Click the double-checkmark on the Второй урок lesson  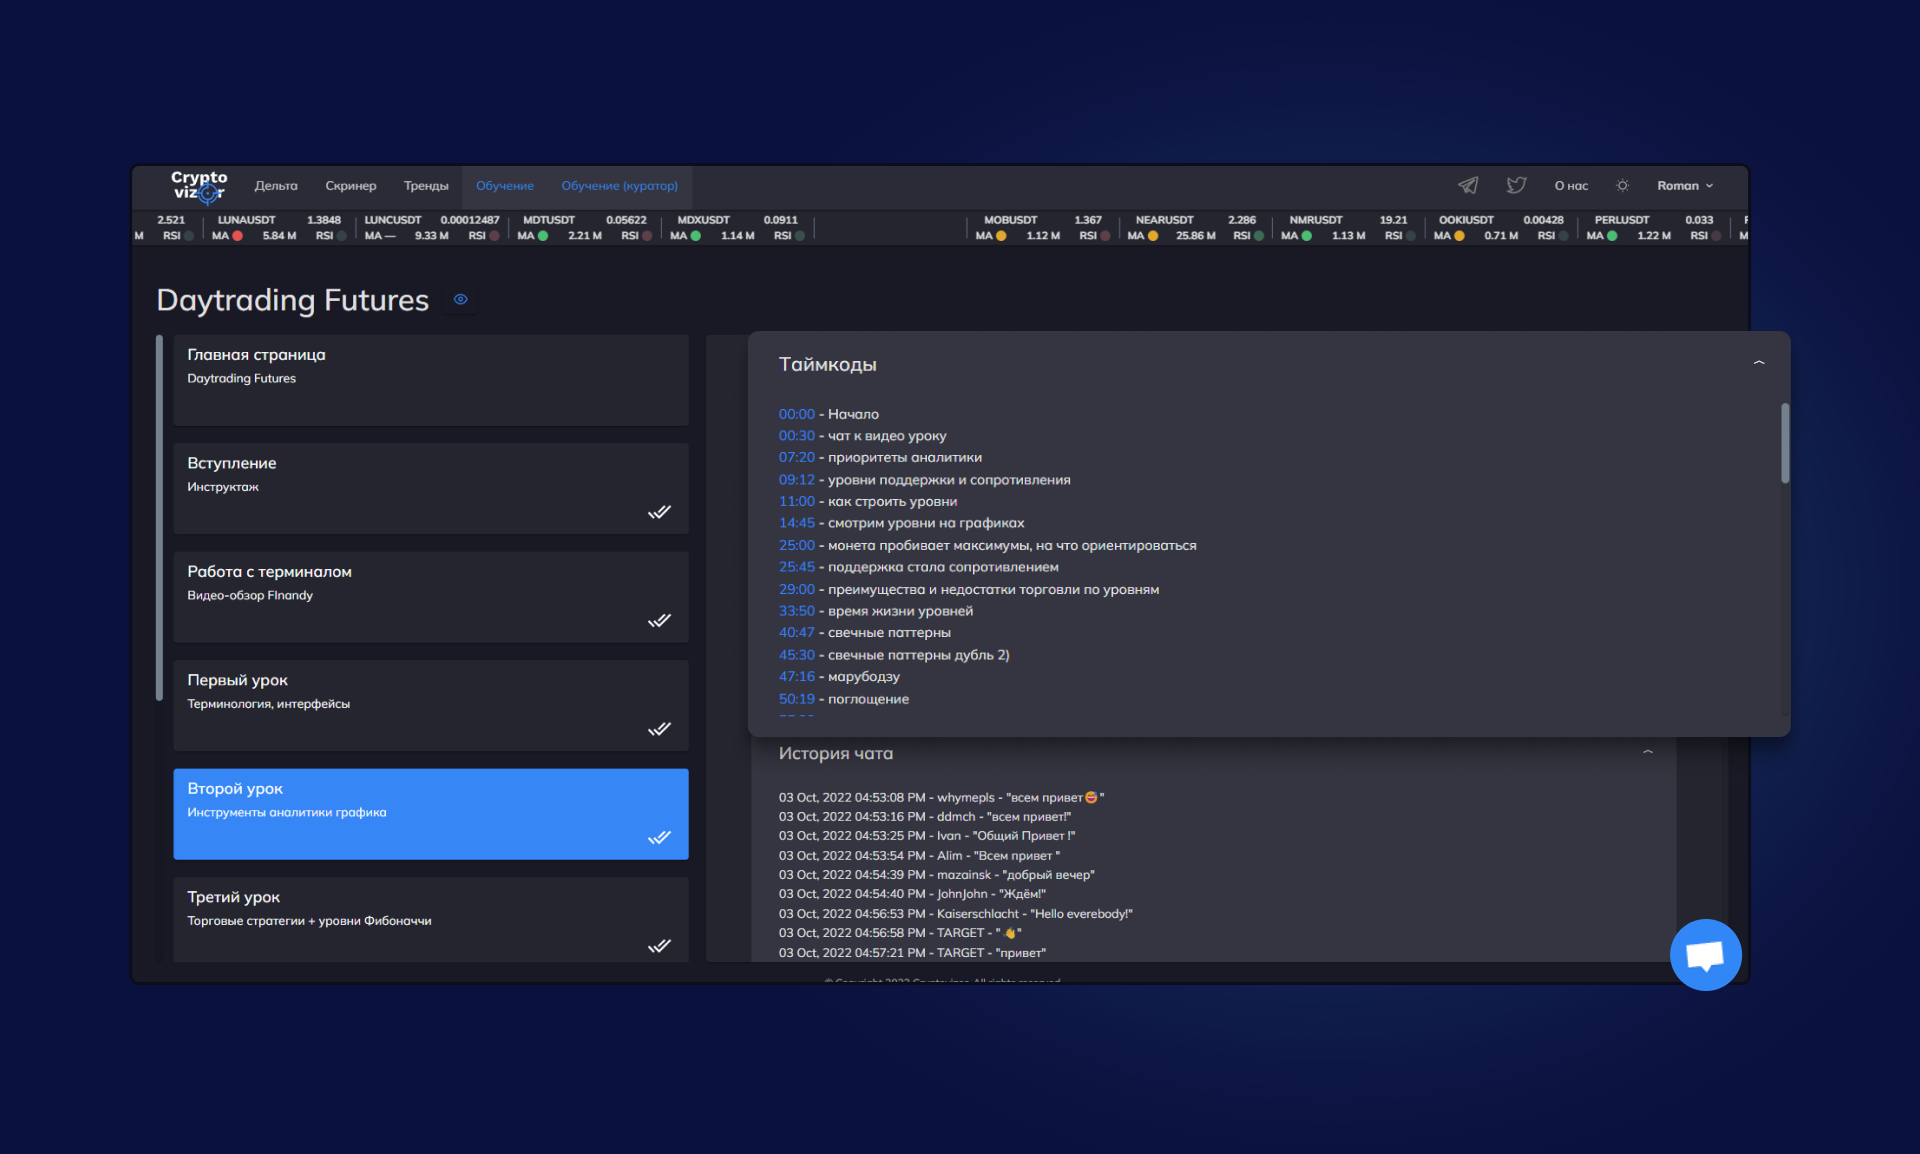(659, 838)
